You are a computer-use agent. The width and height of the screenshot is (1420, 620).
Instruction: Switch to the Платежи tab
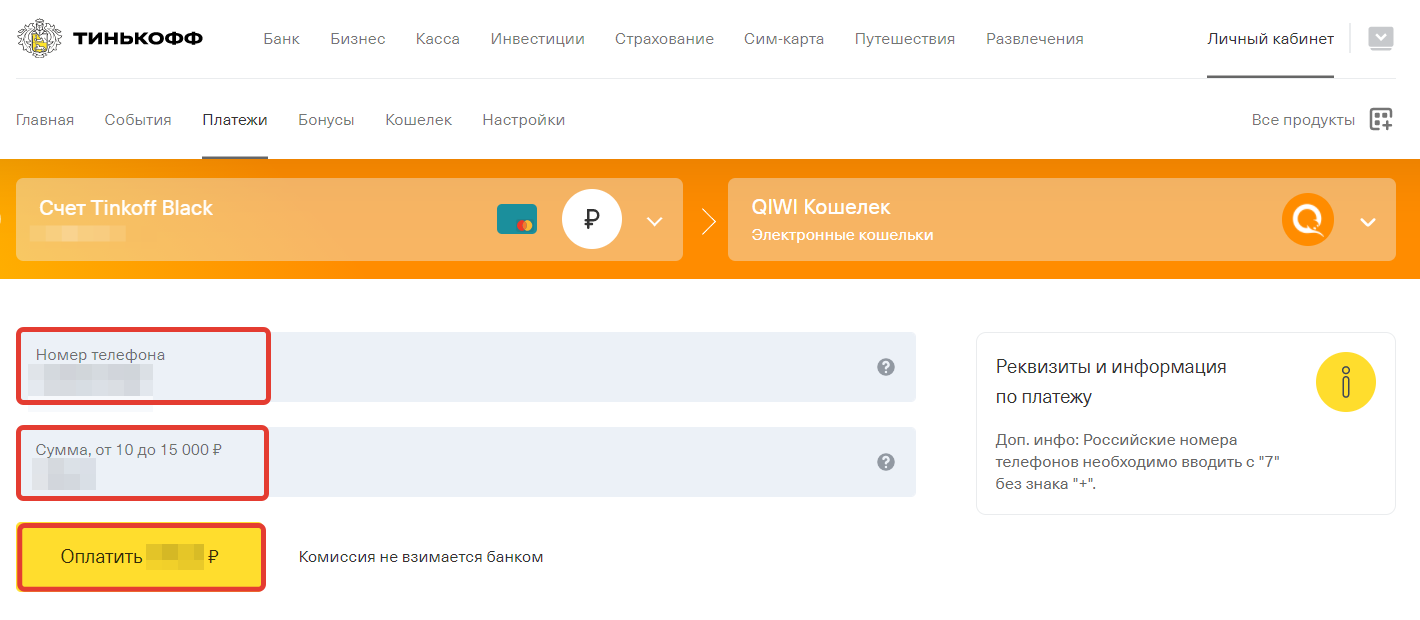click(x=235, y=120)
